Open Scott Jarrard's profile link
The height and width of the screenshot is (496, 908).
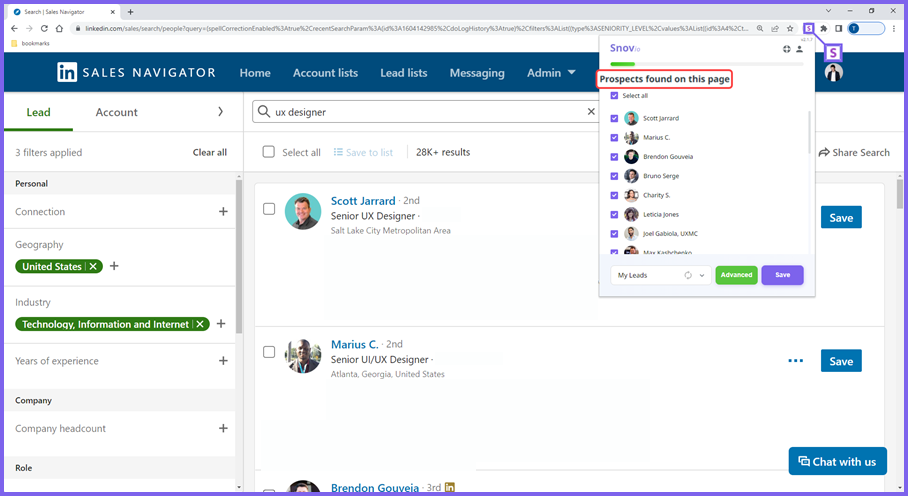363,201
